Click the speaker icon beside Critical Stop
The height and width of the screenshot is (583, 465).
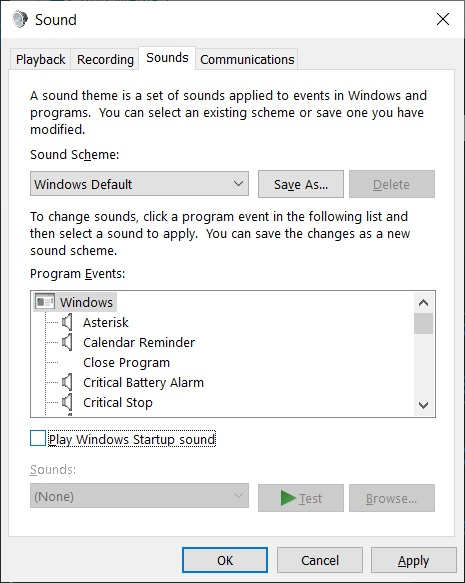tap(67, 402)
